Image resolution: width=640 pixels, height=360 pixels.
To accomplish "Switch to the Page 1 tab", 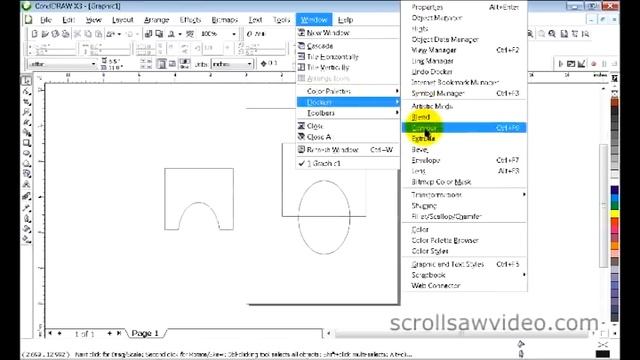I will click(145, 333).
